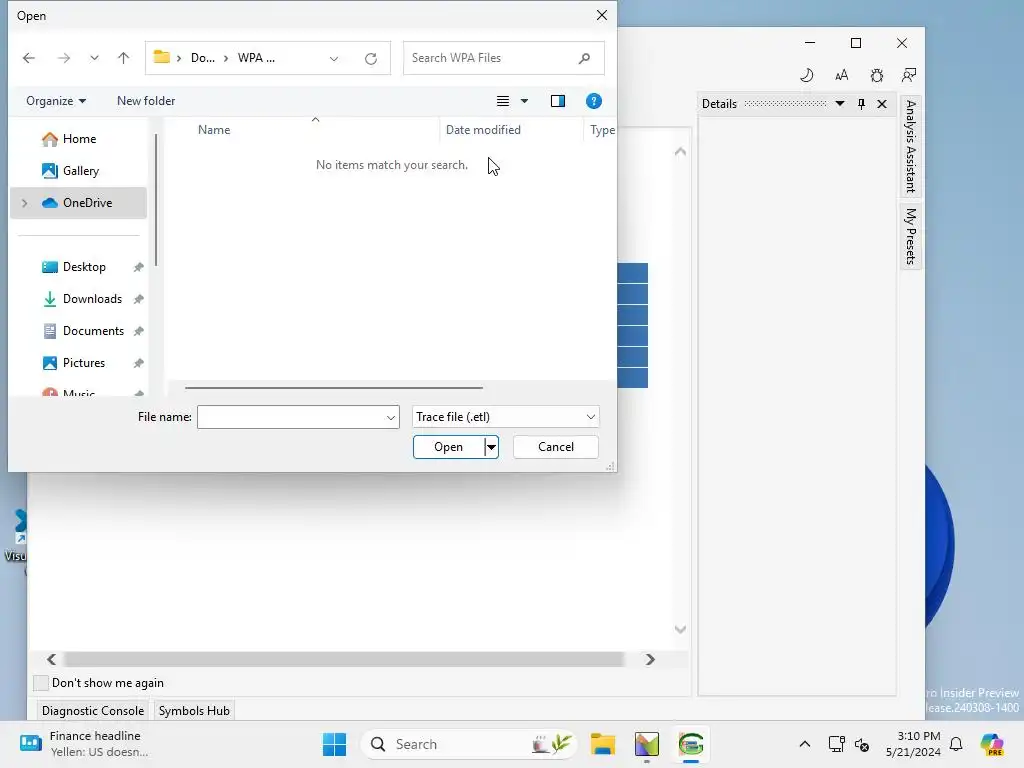Click the File name input field
The image size is (1024, 768).
[291, 417]
